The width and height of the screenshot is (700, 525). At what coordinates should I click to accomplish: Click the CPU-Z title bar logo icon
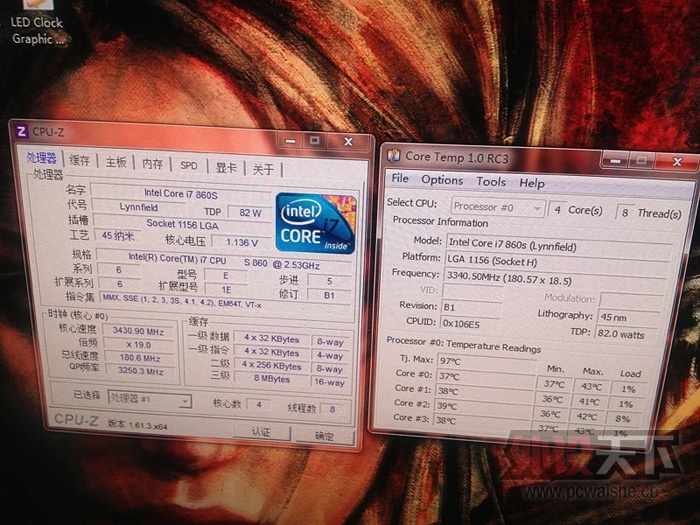click(x=21, y=131)
